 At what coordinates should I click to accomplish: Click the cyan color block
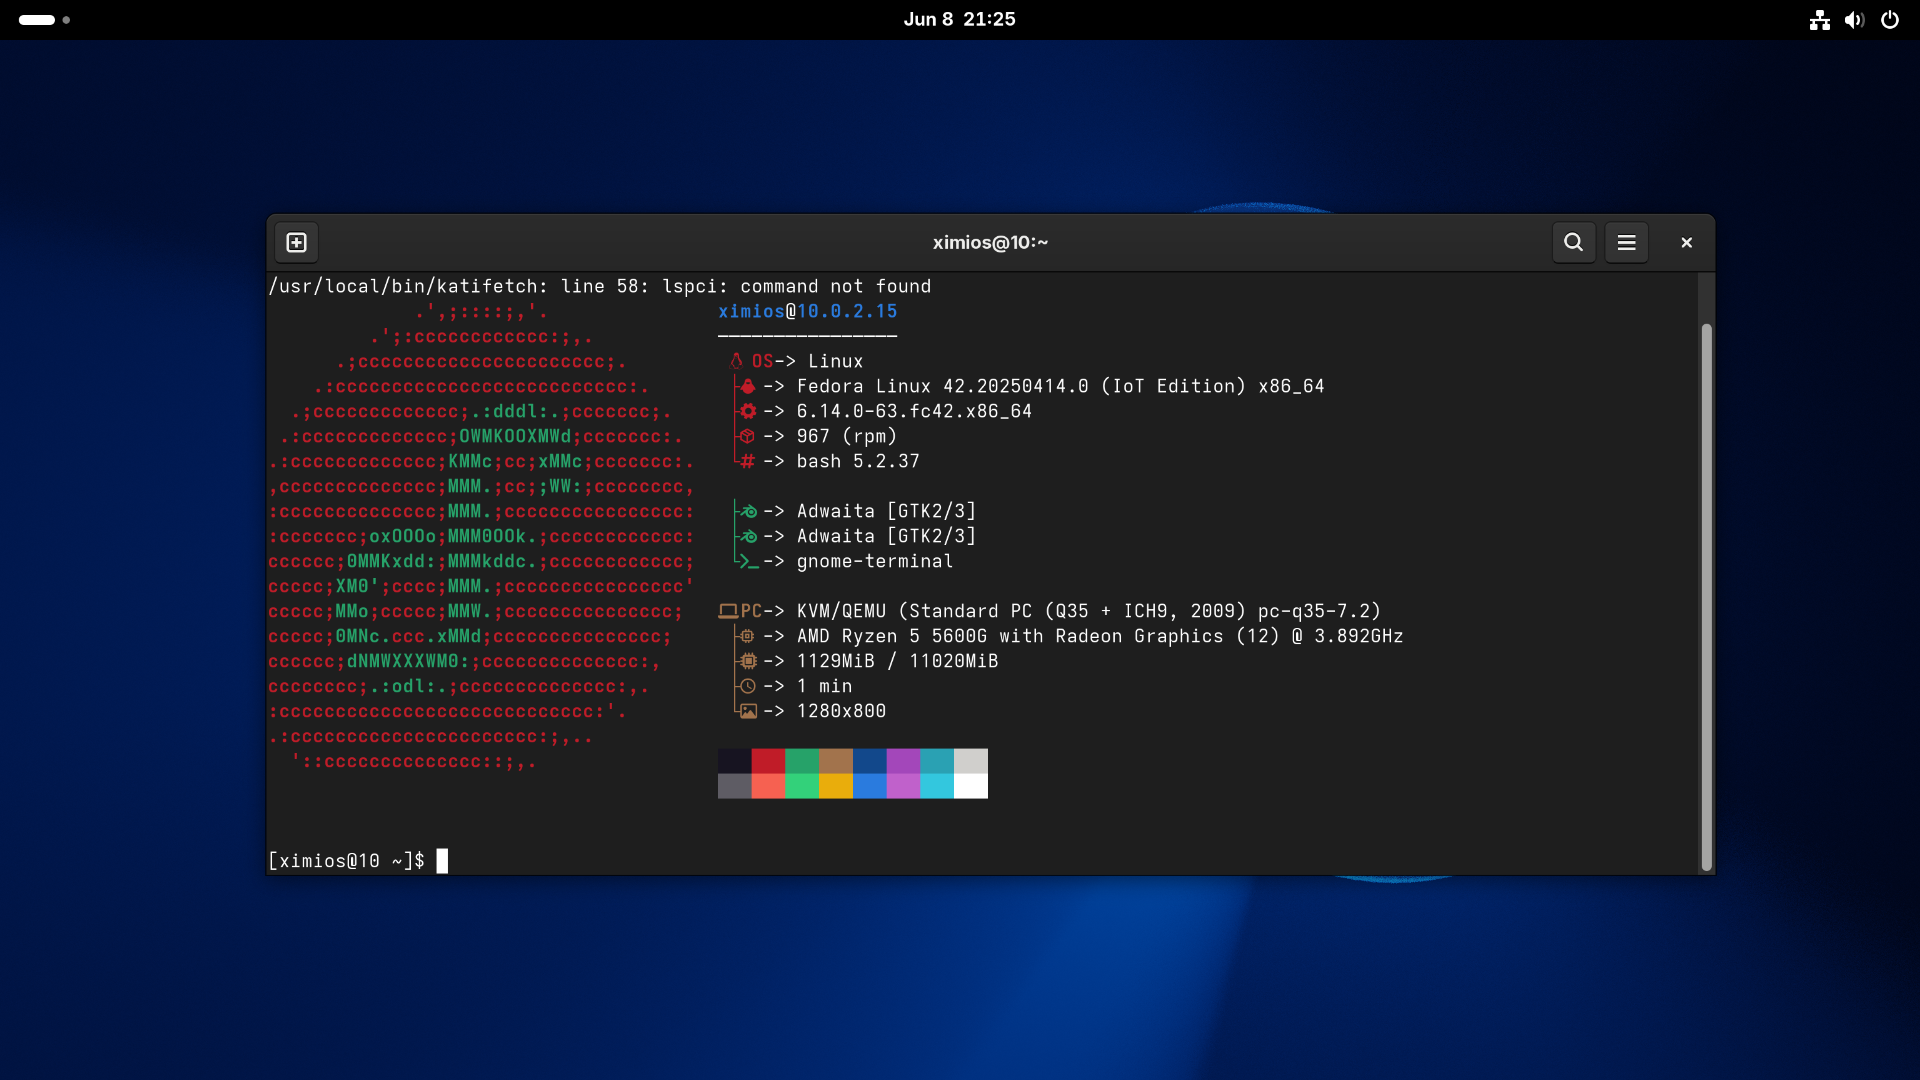(x=936, y=761)
